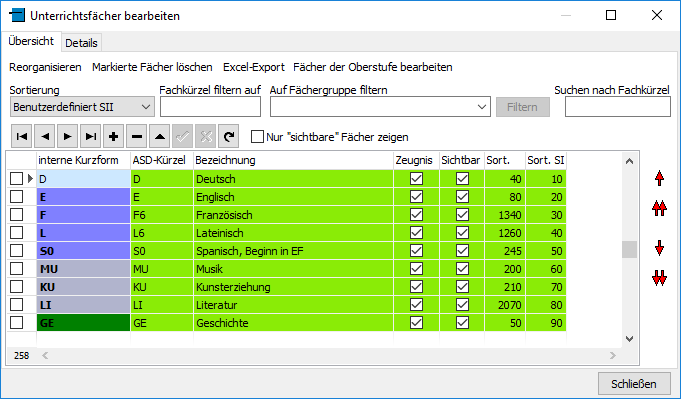Viewport: 681px width, 399px height.
Task: Click the Sort. SI column header
Action: [x=545, y=160]
